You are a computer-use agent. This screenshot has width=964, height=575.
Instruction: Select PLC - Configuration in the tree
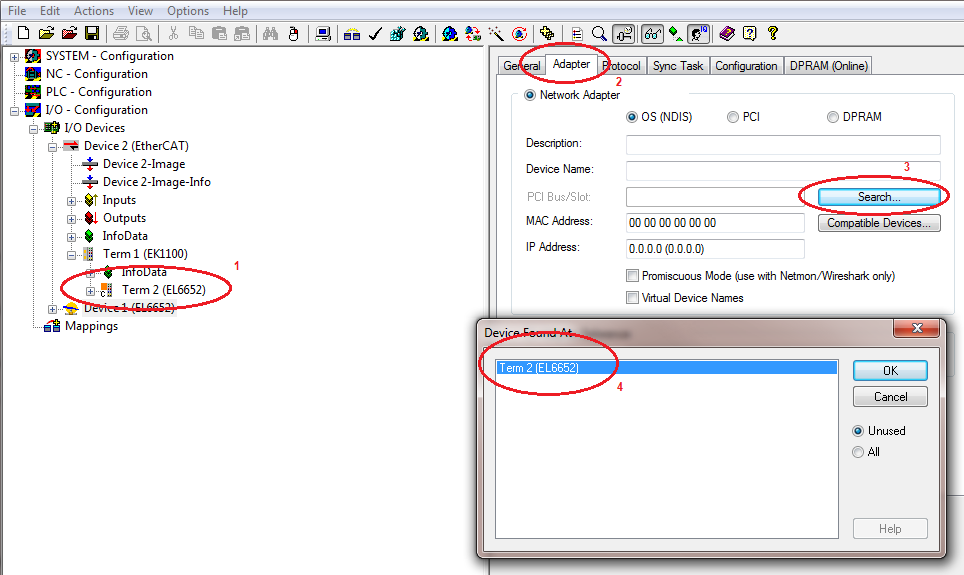98,92
